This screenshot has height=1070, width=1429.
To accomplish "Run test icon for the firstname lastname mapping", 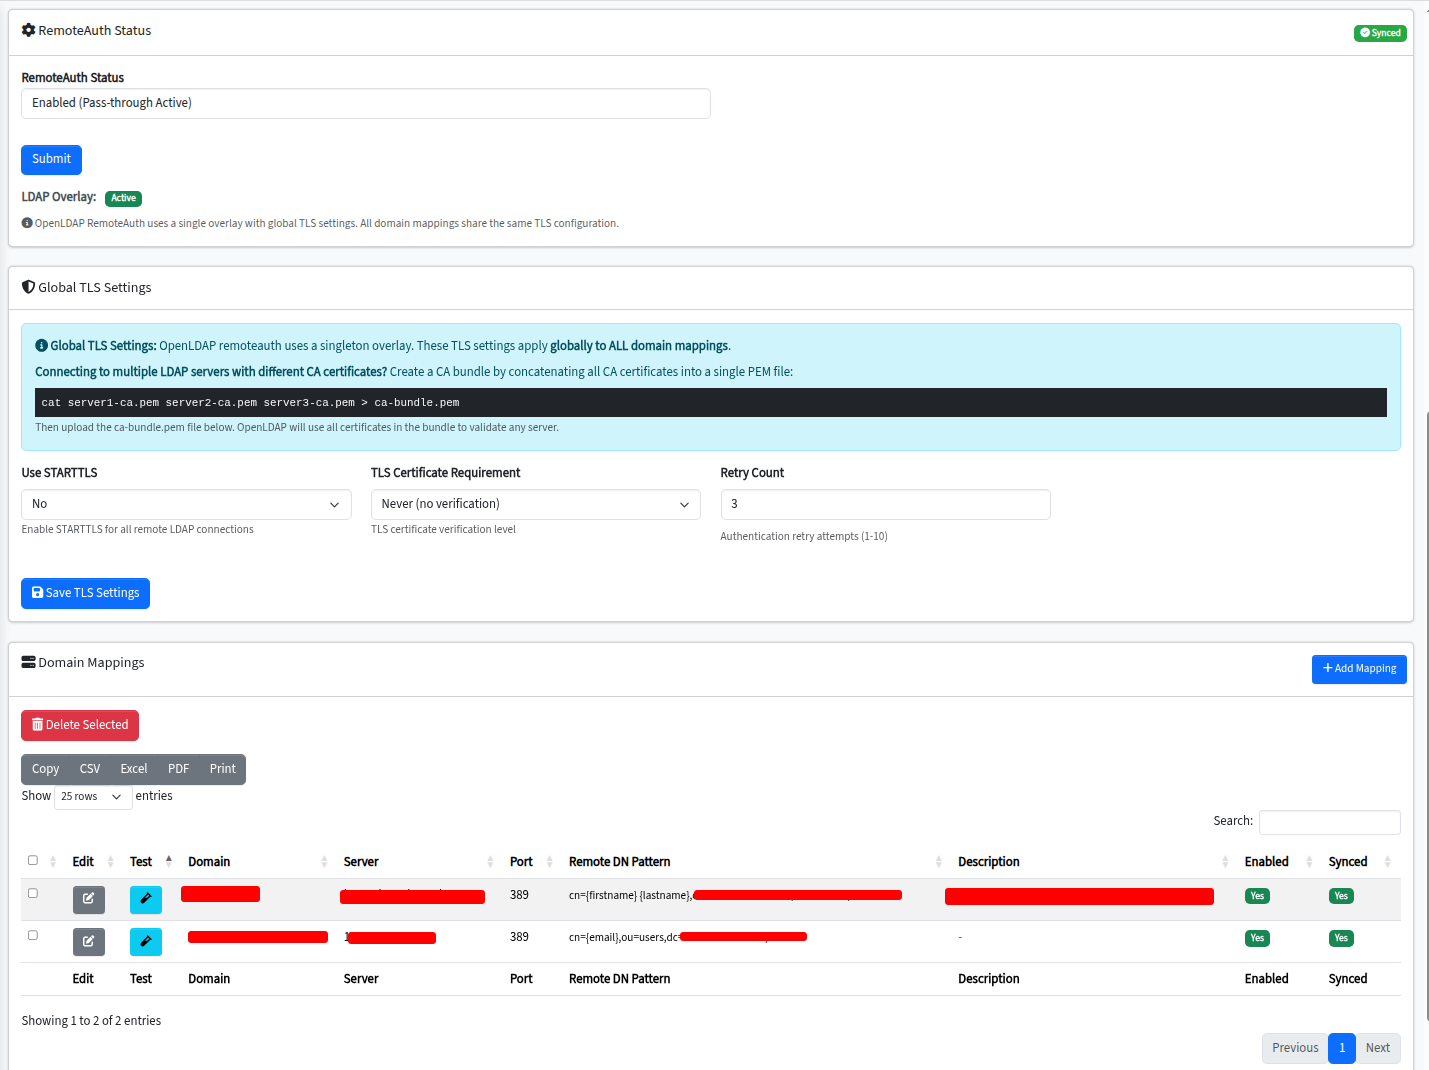I will click(x=145, y=899).
